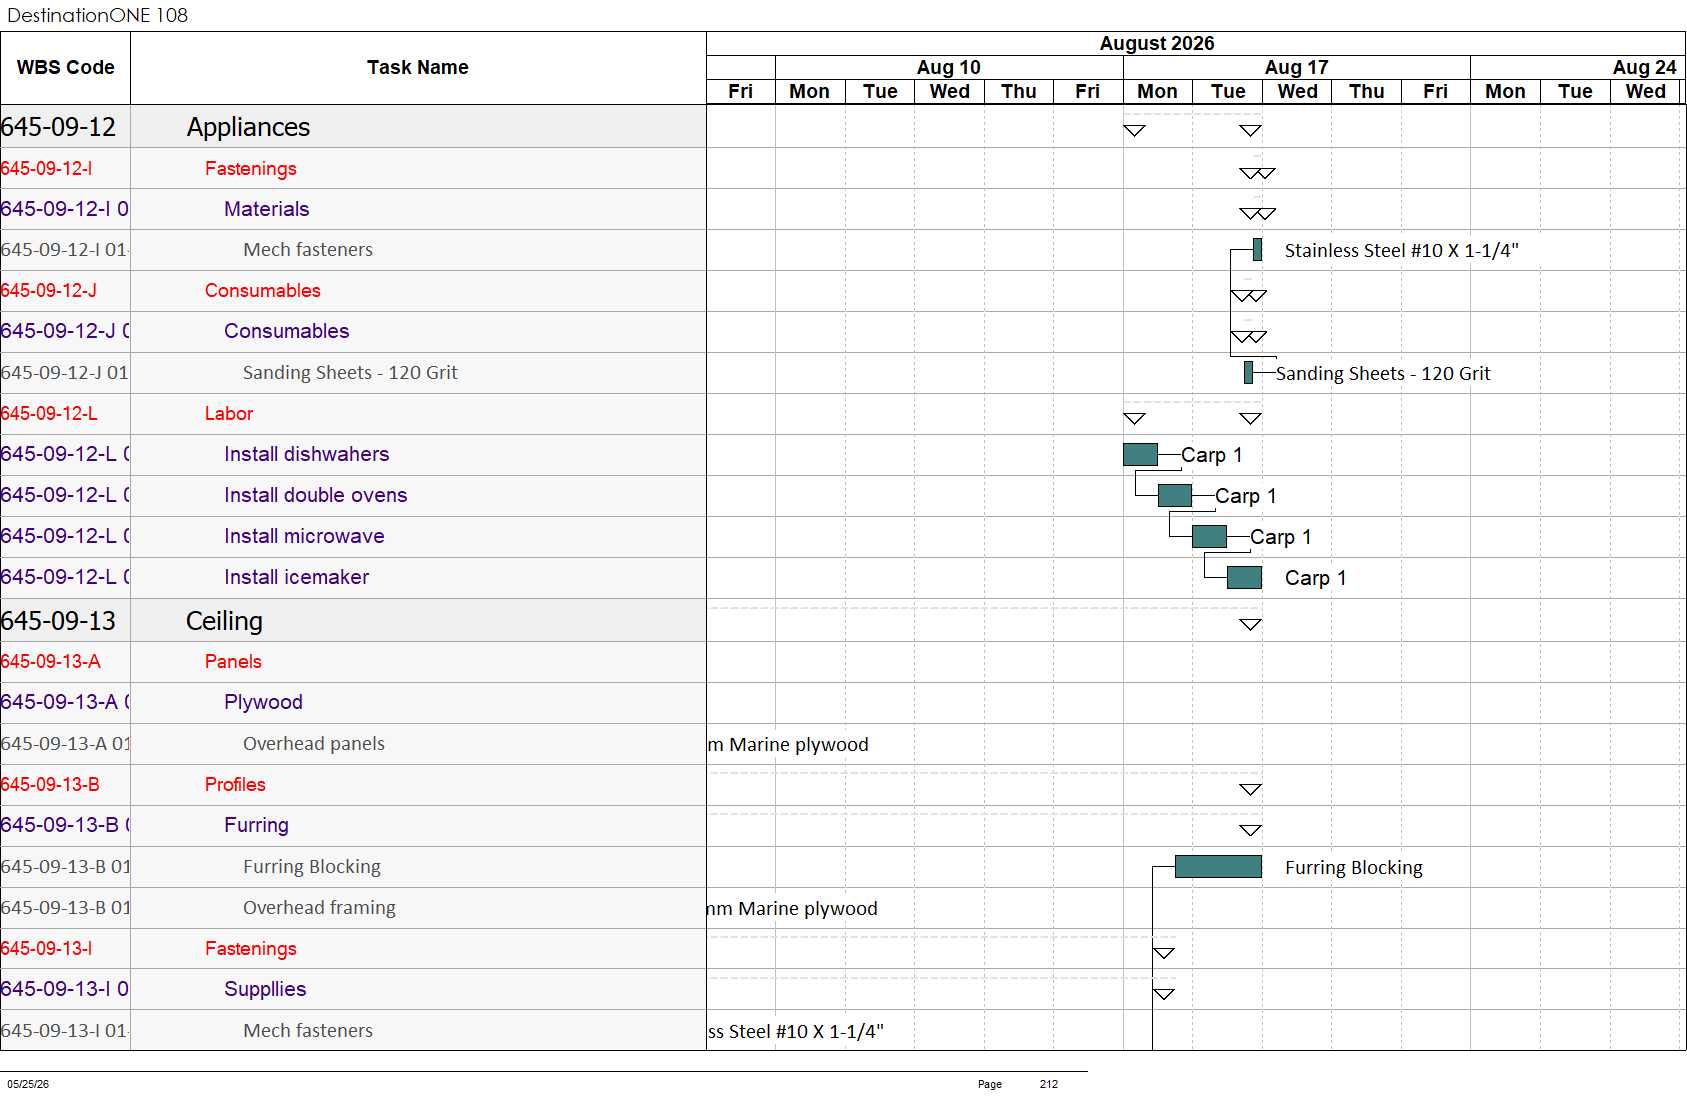1687x1097 pixels.
Task: Click the Aug 17 week header
Action: [x=1296, y=67]
